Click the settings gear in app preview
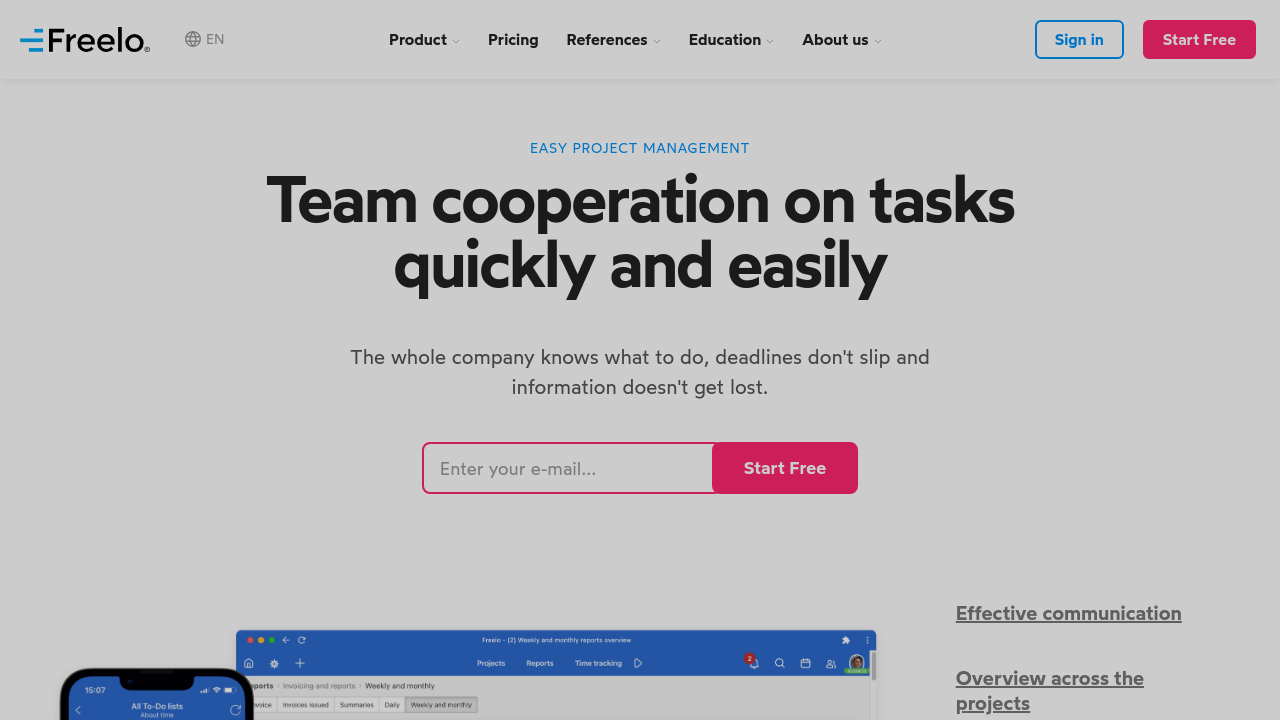The height and width of the screenshot is (720, 1280). 274,663
